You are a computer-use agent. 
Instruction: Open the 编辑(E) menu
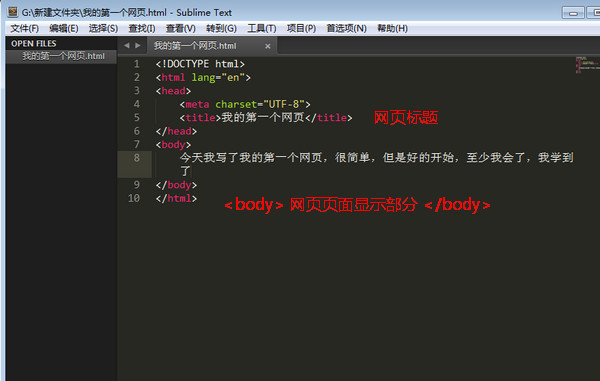click(64, 28)
